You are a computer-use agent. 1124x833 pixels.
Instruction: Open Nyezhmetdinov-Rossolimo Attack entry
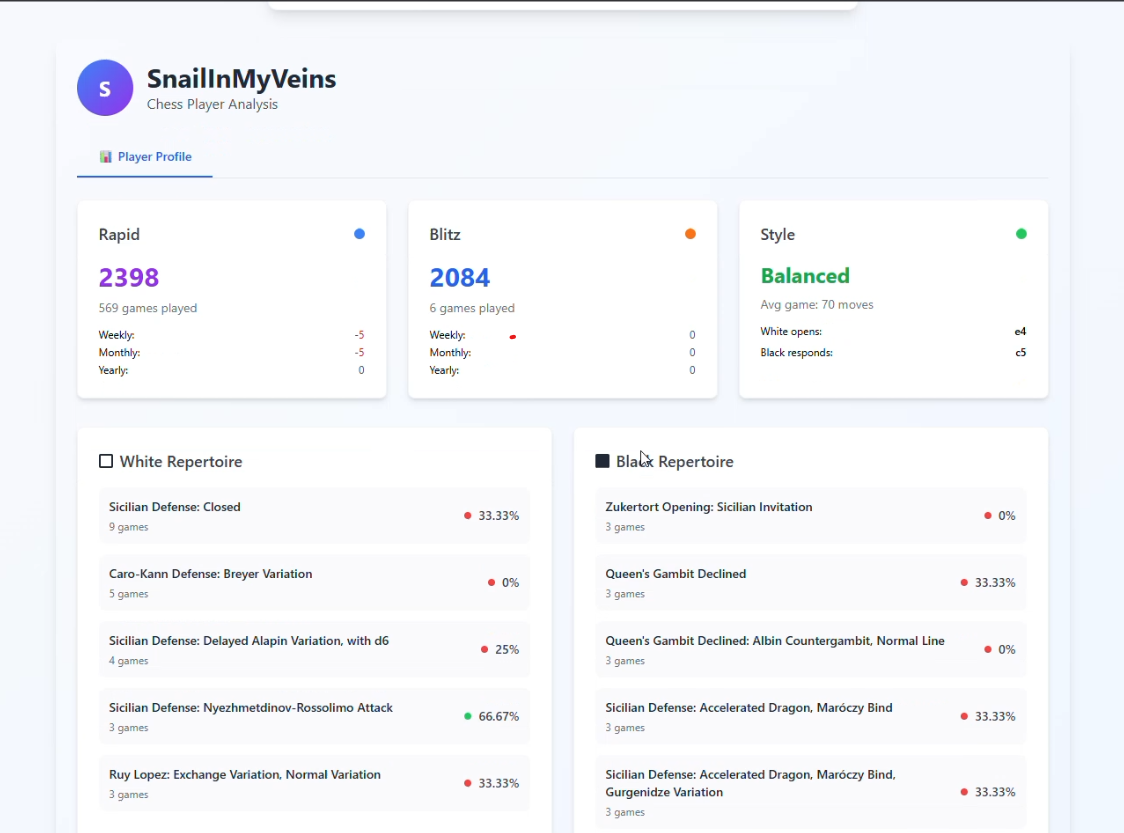[314, 716]
